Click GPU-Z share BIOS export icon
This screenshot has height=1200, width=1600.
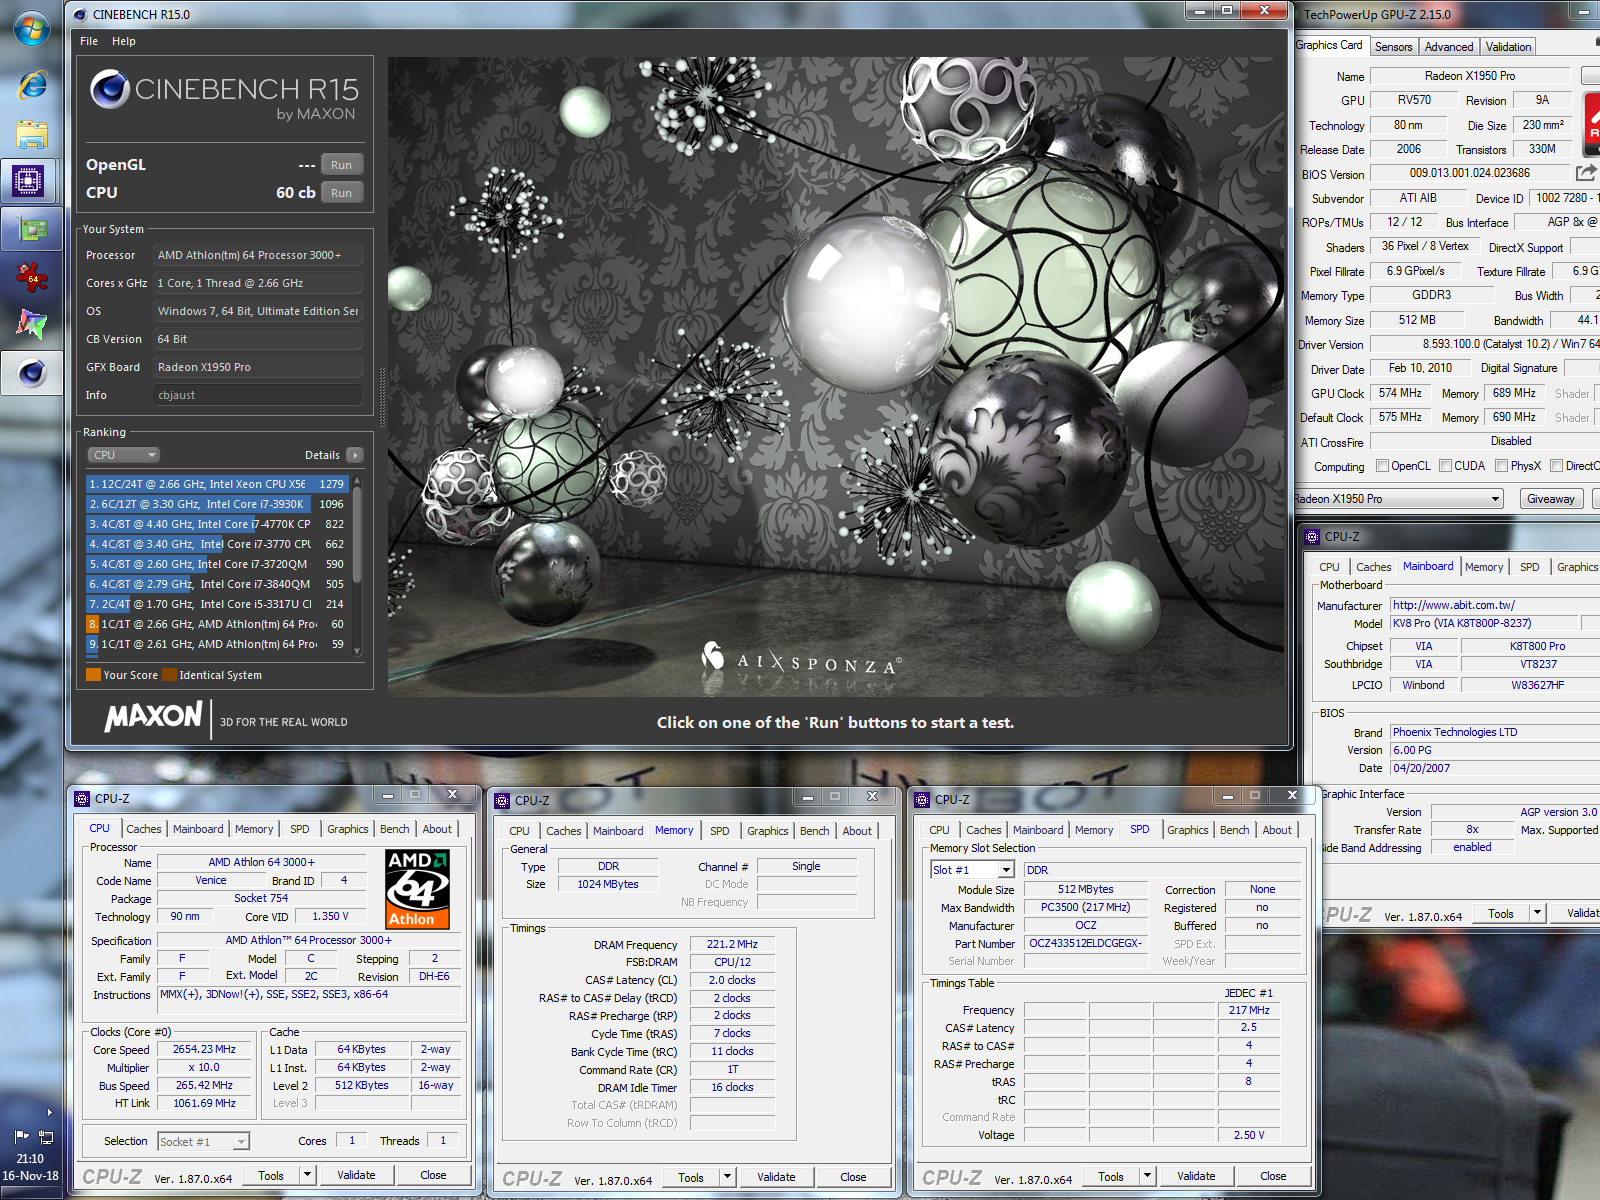click(1586, 173)
